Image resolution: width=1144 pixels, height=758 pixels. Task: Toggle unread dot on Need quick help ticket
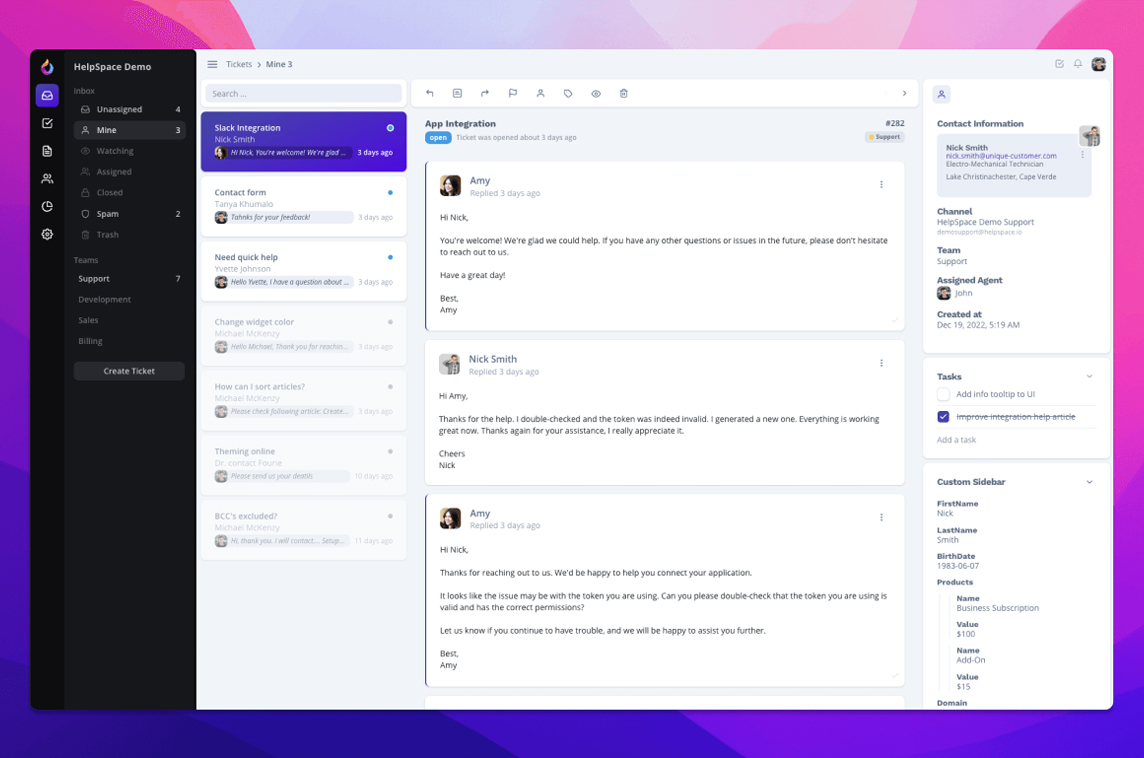[390, 258]
